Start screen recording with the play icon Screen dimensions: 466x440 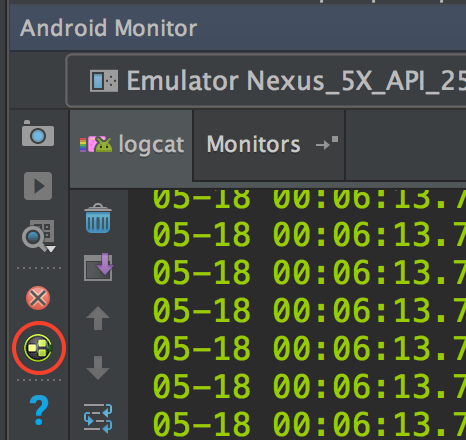[x=38, y=186]
